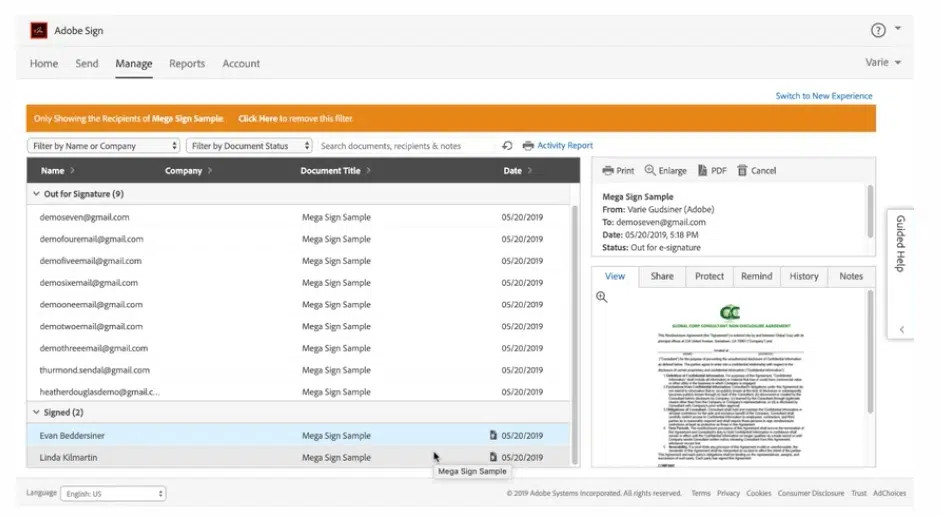This screenshot has height=516, width=941.
Task: Collapse the Out for Signature group
Action: pos(36,194)
